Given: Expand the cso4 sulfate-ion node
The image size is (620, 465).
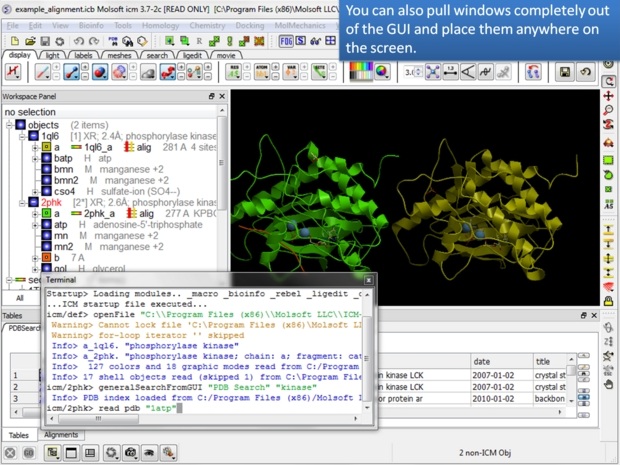Looking at the screenshot, I should click(x=35, y=191).
